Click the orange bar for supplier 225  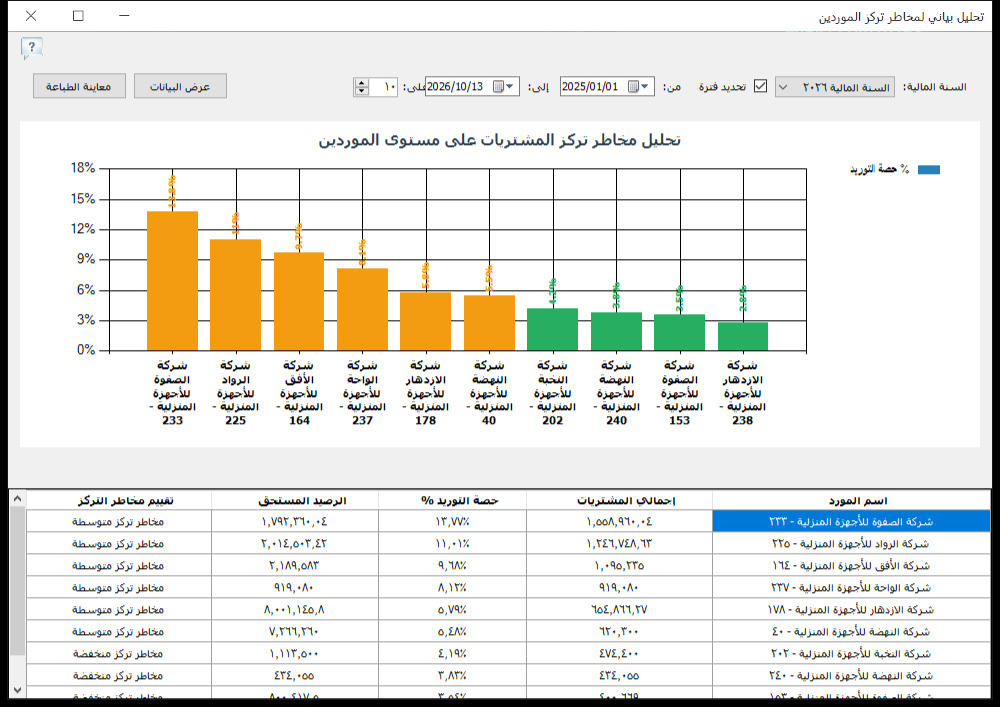[x=235, y=295]
